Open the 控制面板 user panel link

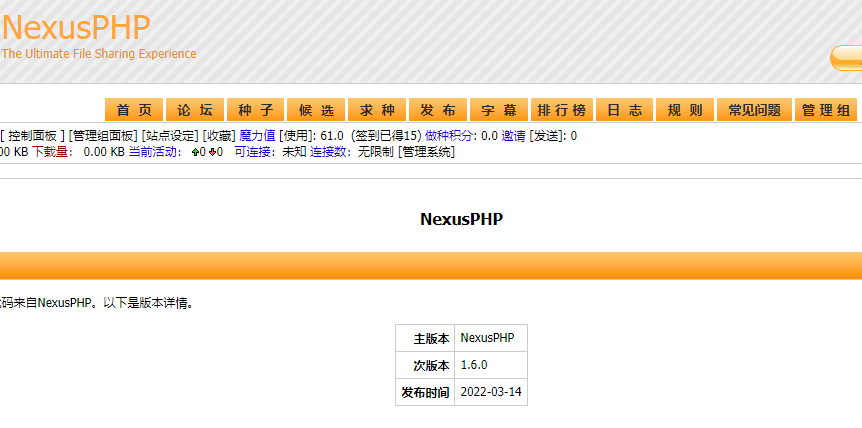[x=32, y=136]
